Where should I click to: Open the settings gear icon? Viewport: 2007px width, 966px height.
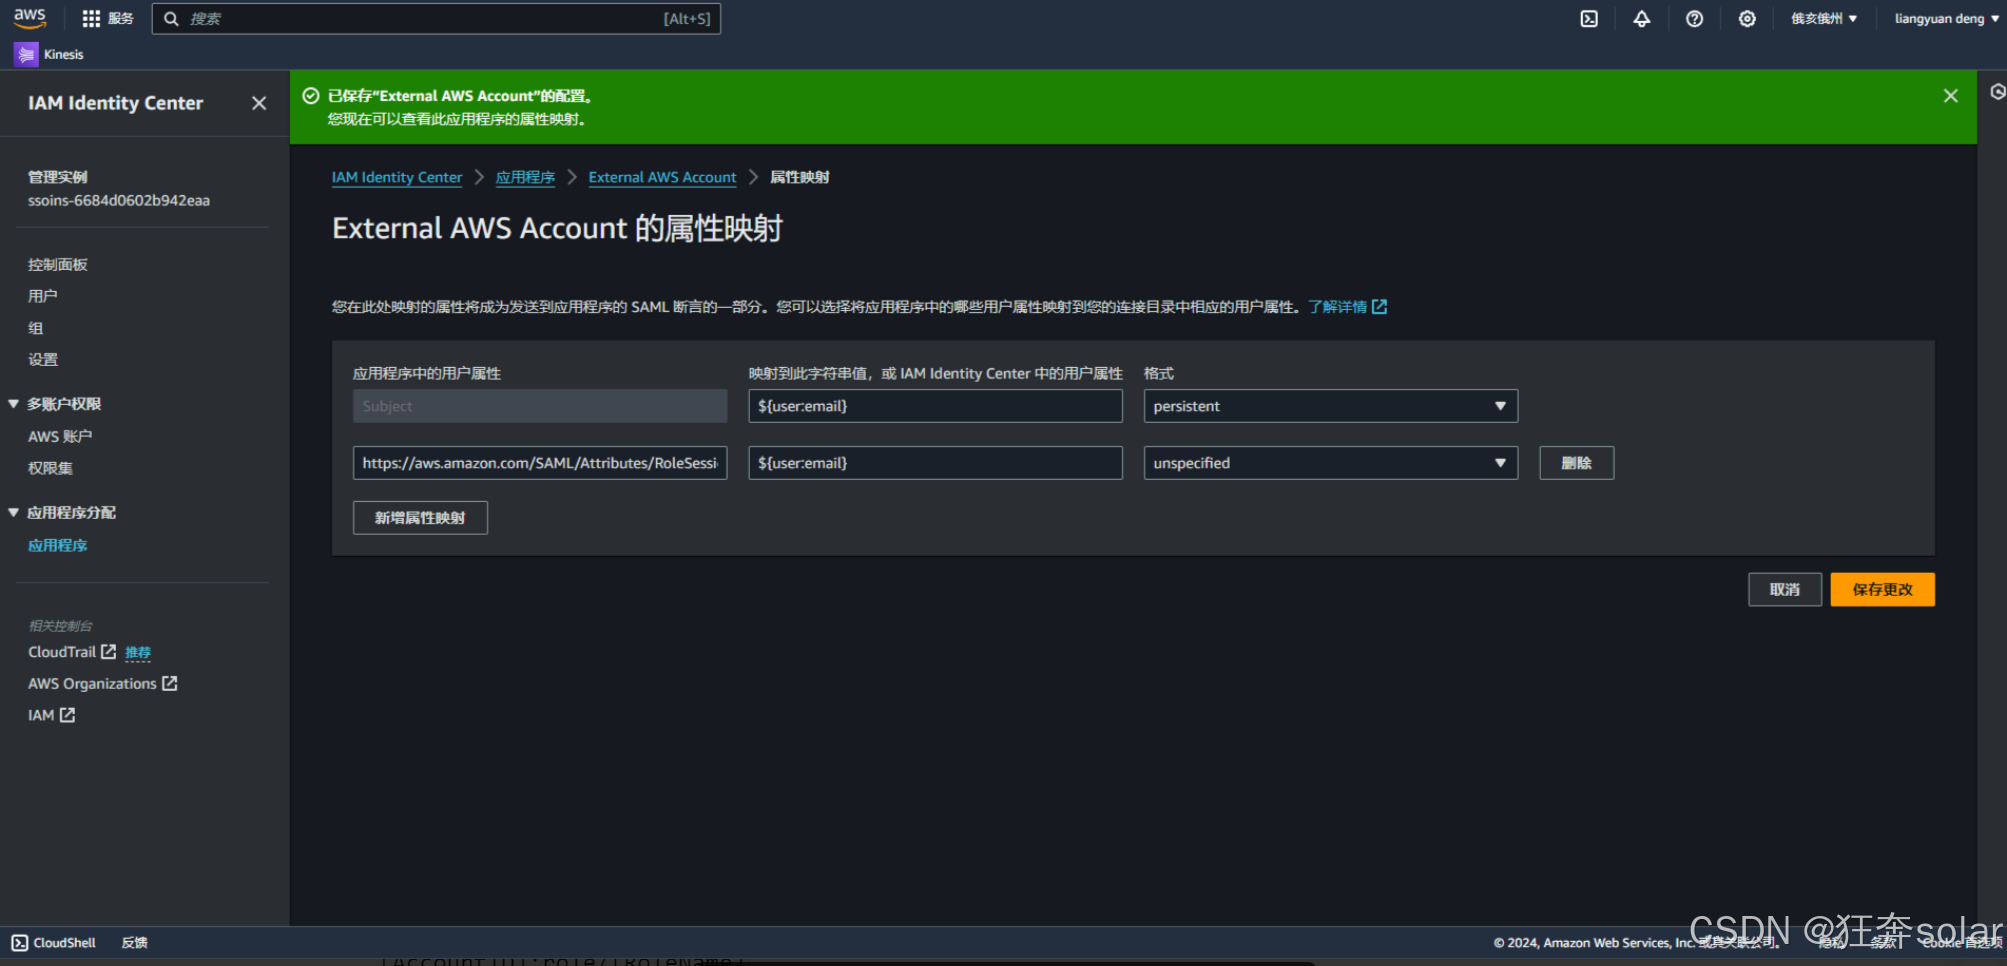tap(1747, 18)
